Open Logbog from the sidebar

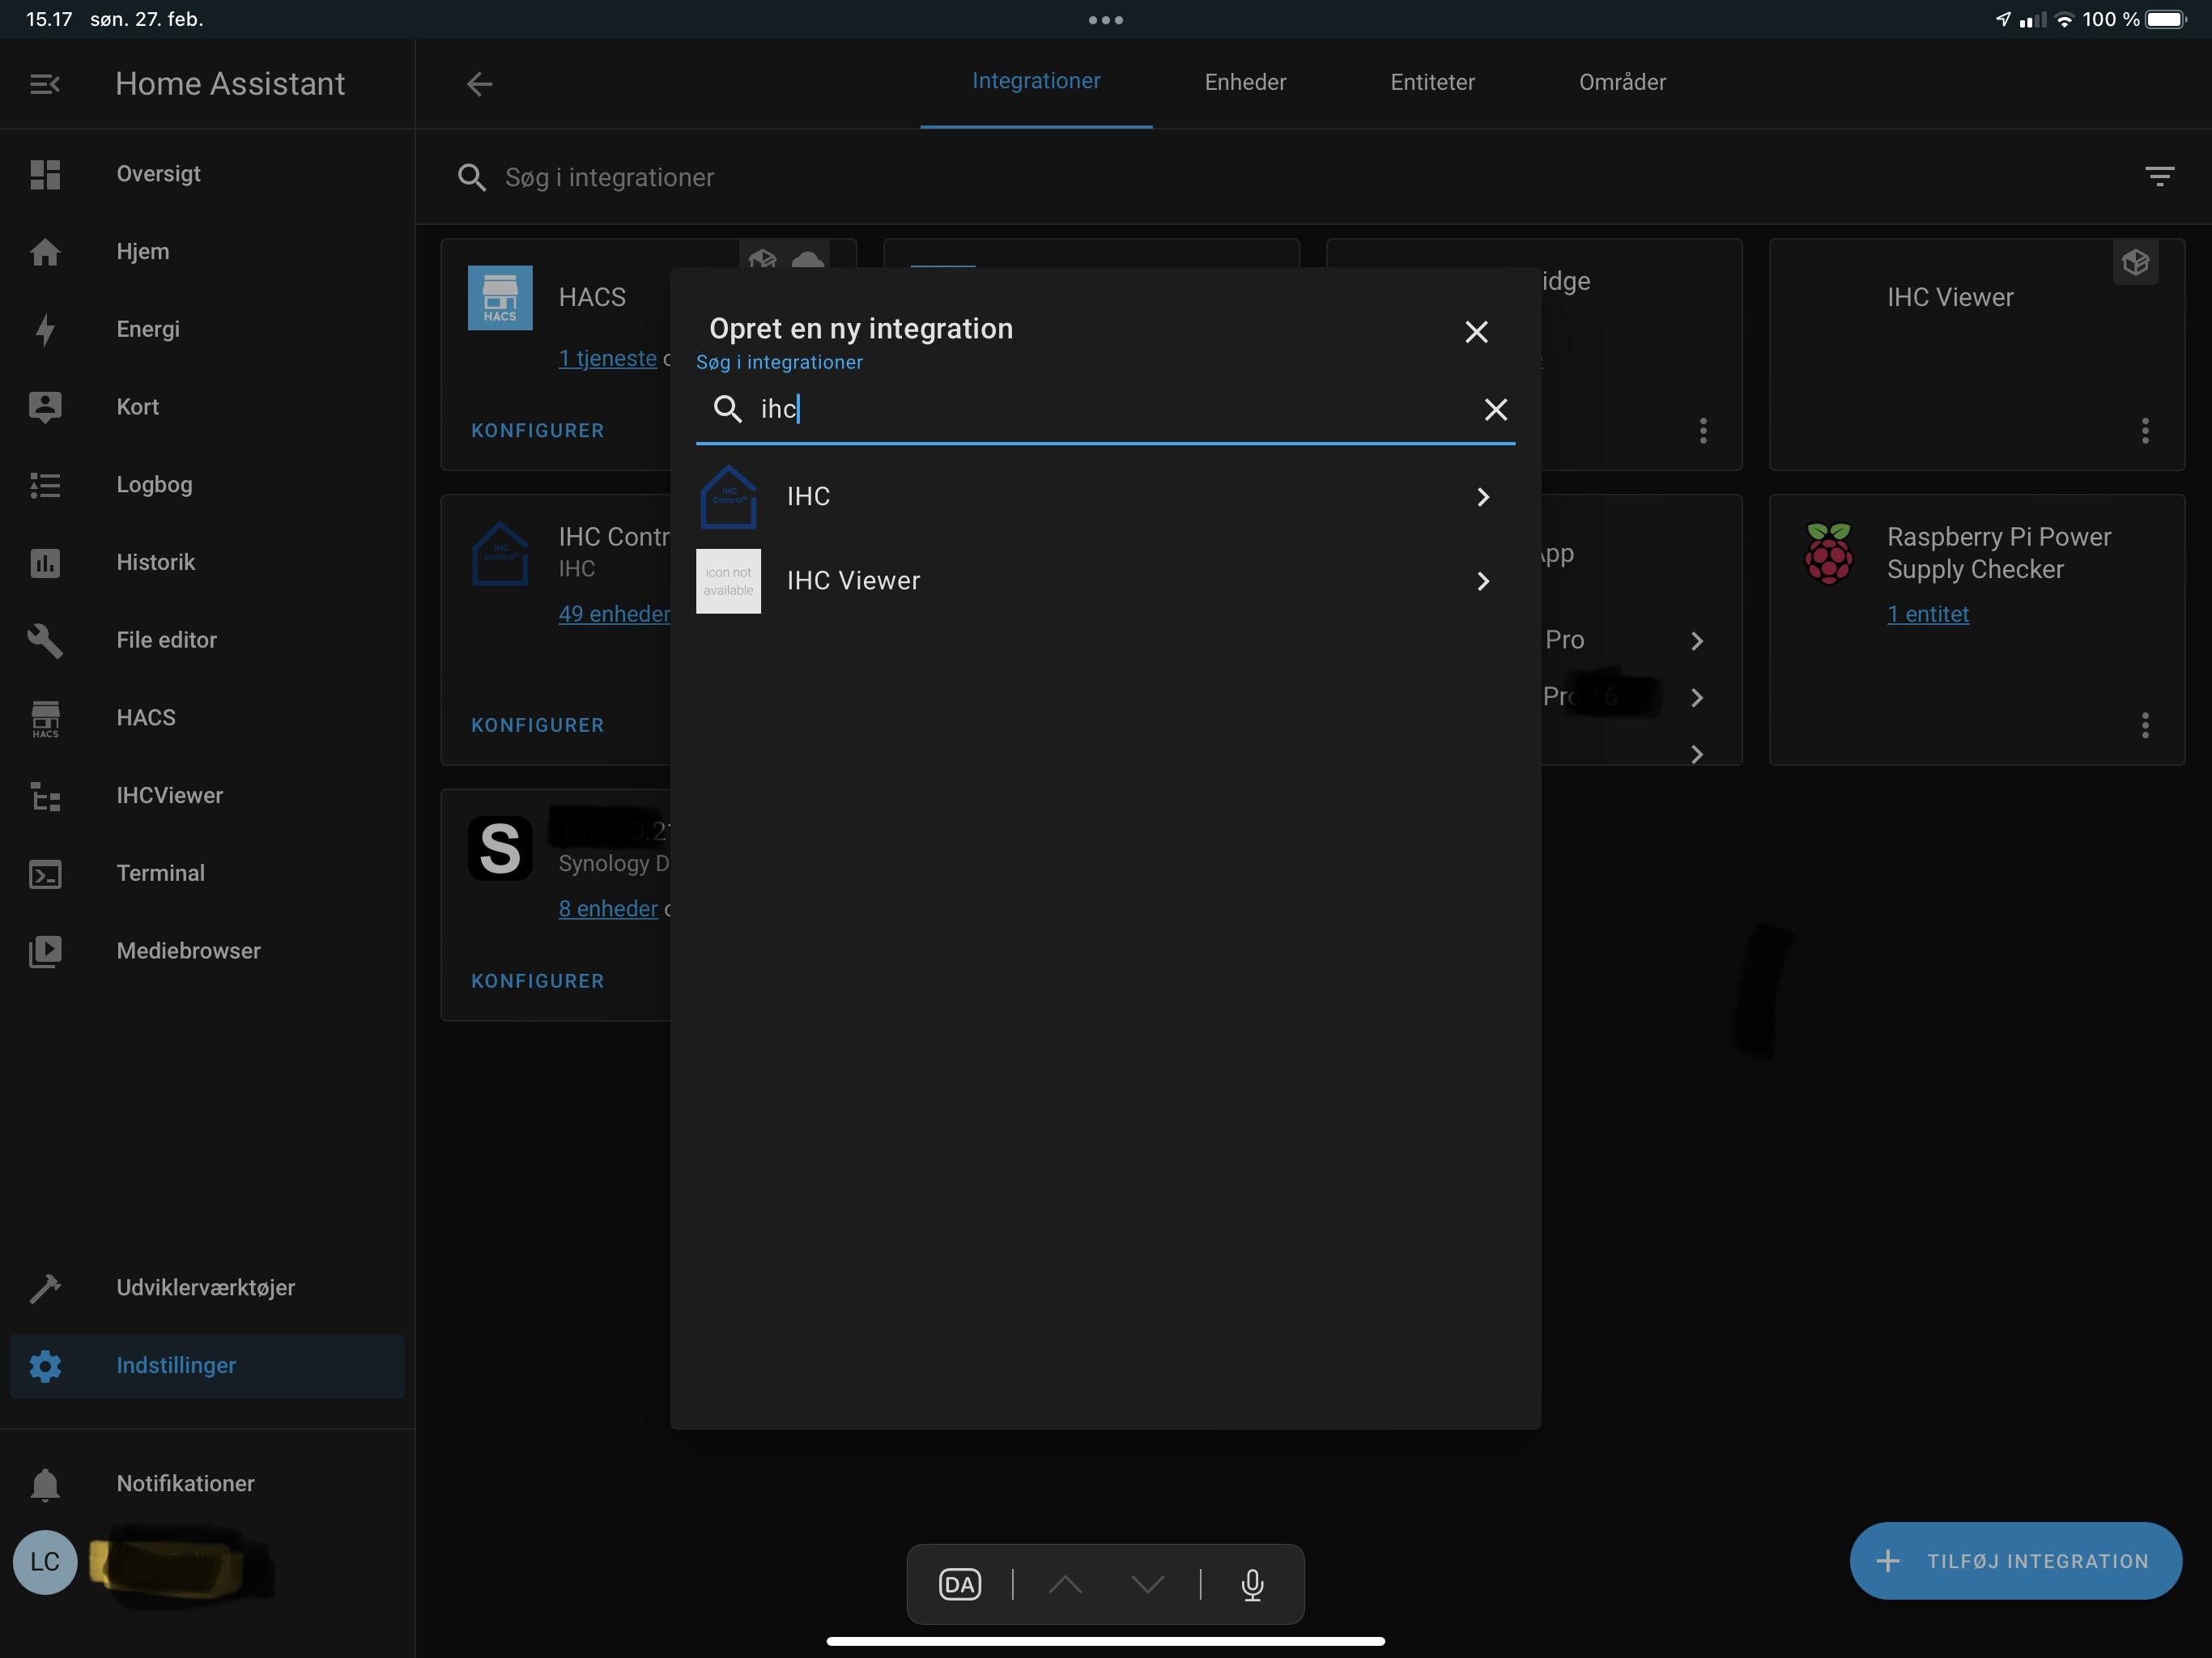pyautogui.click(x=153, y=485)
